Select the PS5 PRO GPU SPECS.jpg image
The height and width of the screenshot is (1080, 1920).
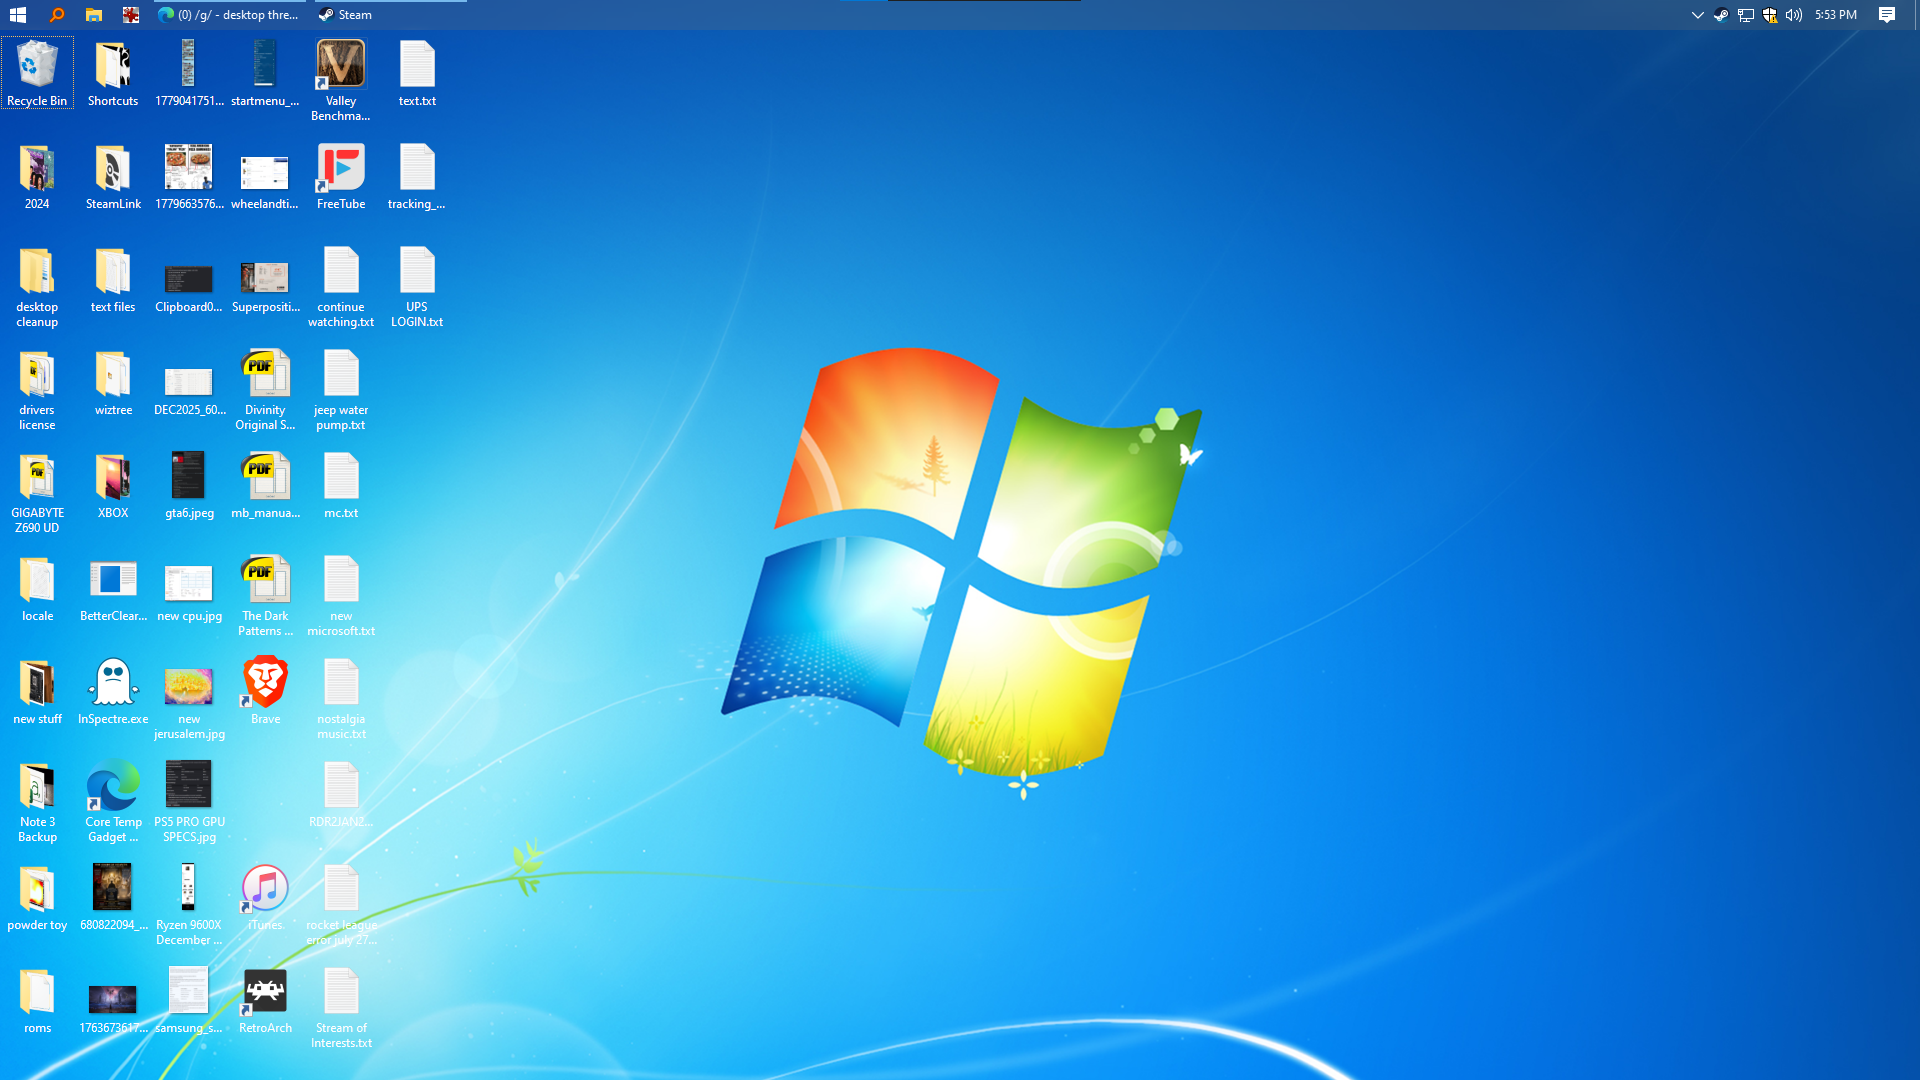[x=189, y=802]
